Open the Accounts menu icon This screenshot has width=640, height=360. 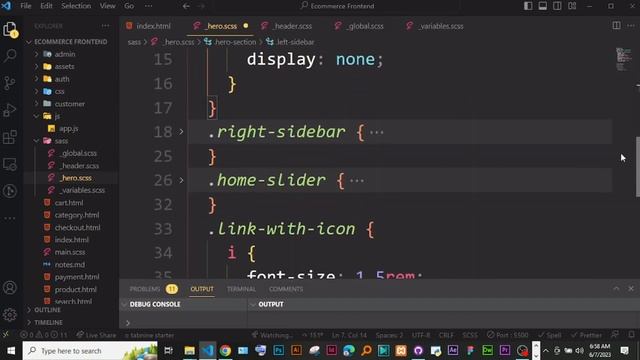click(10, 288)
